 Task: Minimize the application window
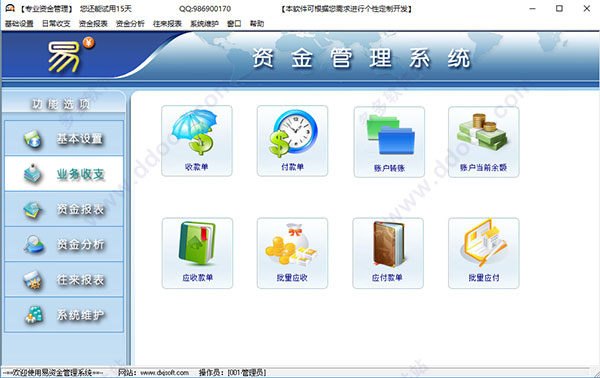pos(532,8)
